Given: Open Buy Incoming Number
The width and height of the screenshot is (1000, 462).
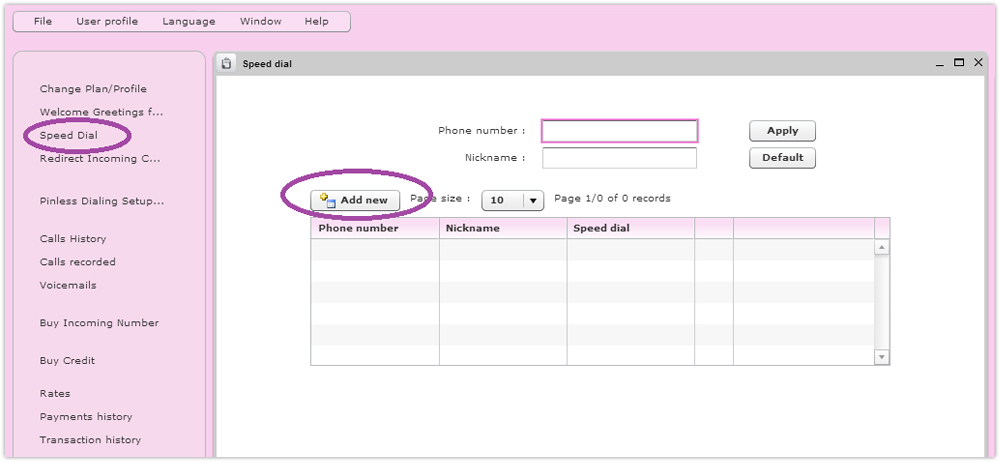Looking at the screenshot, I should 99,323.
